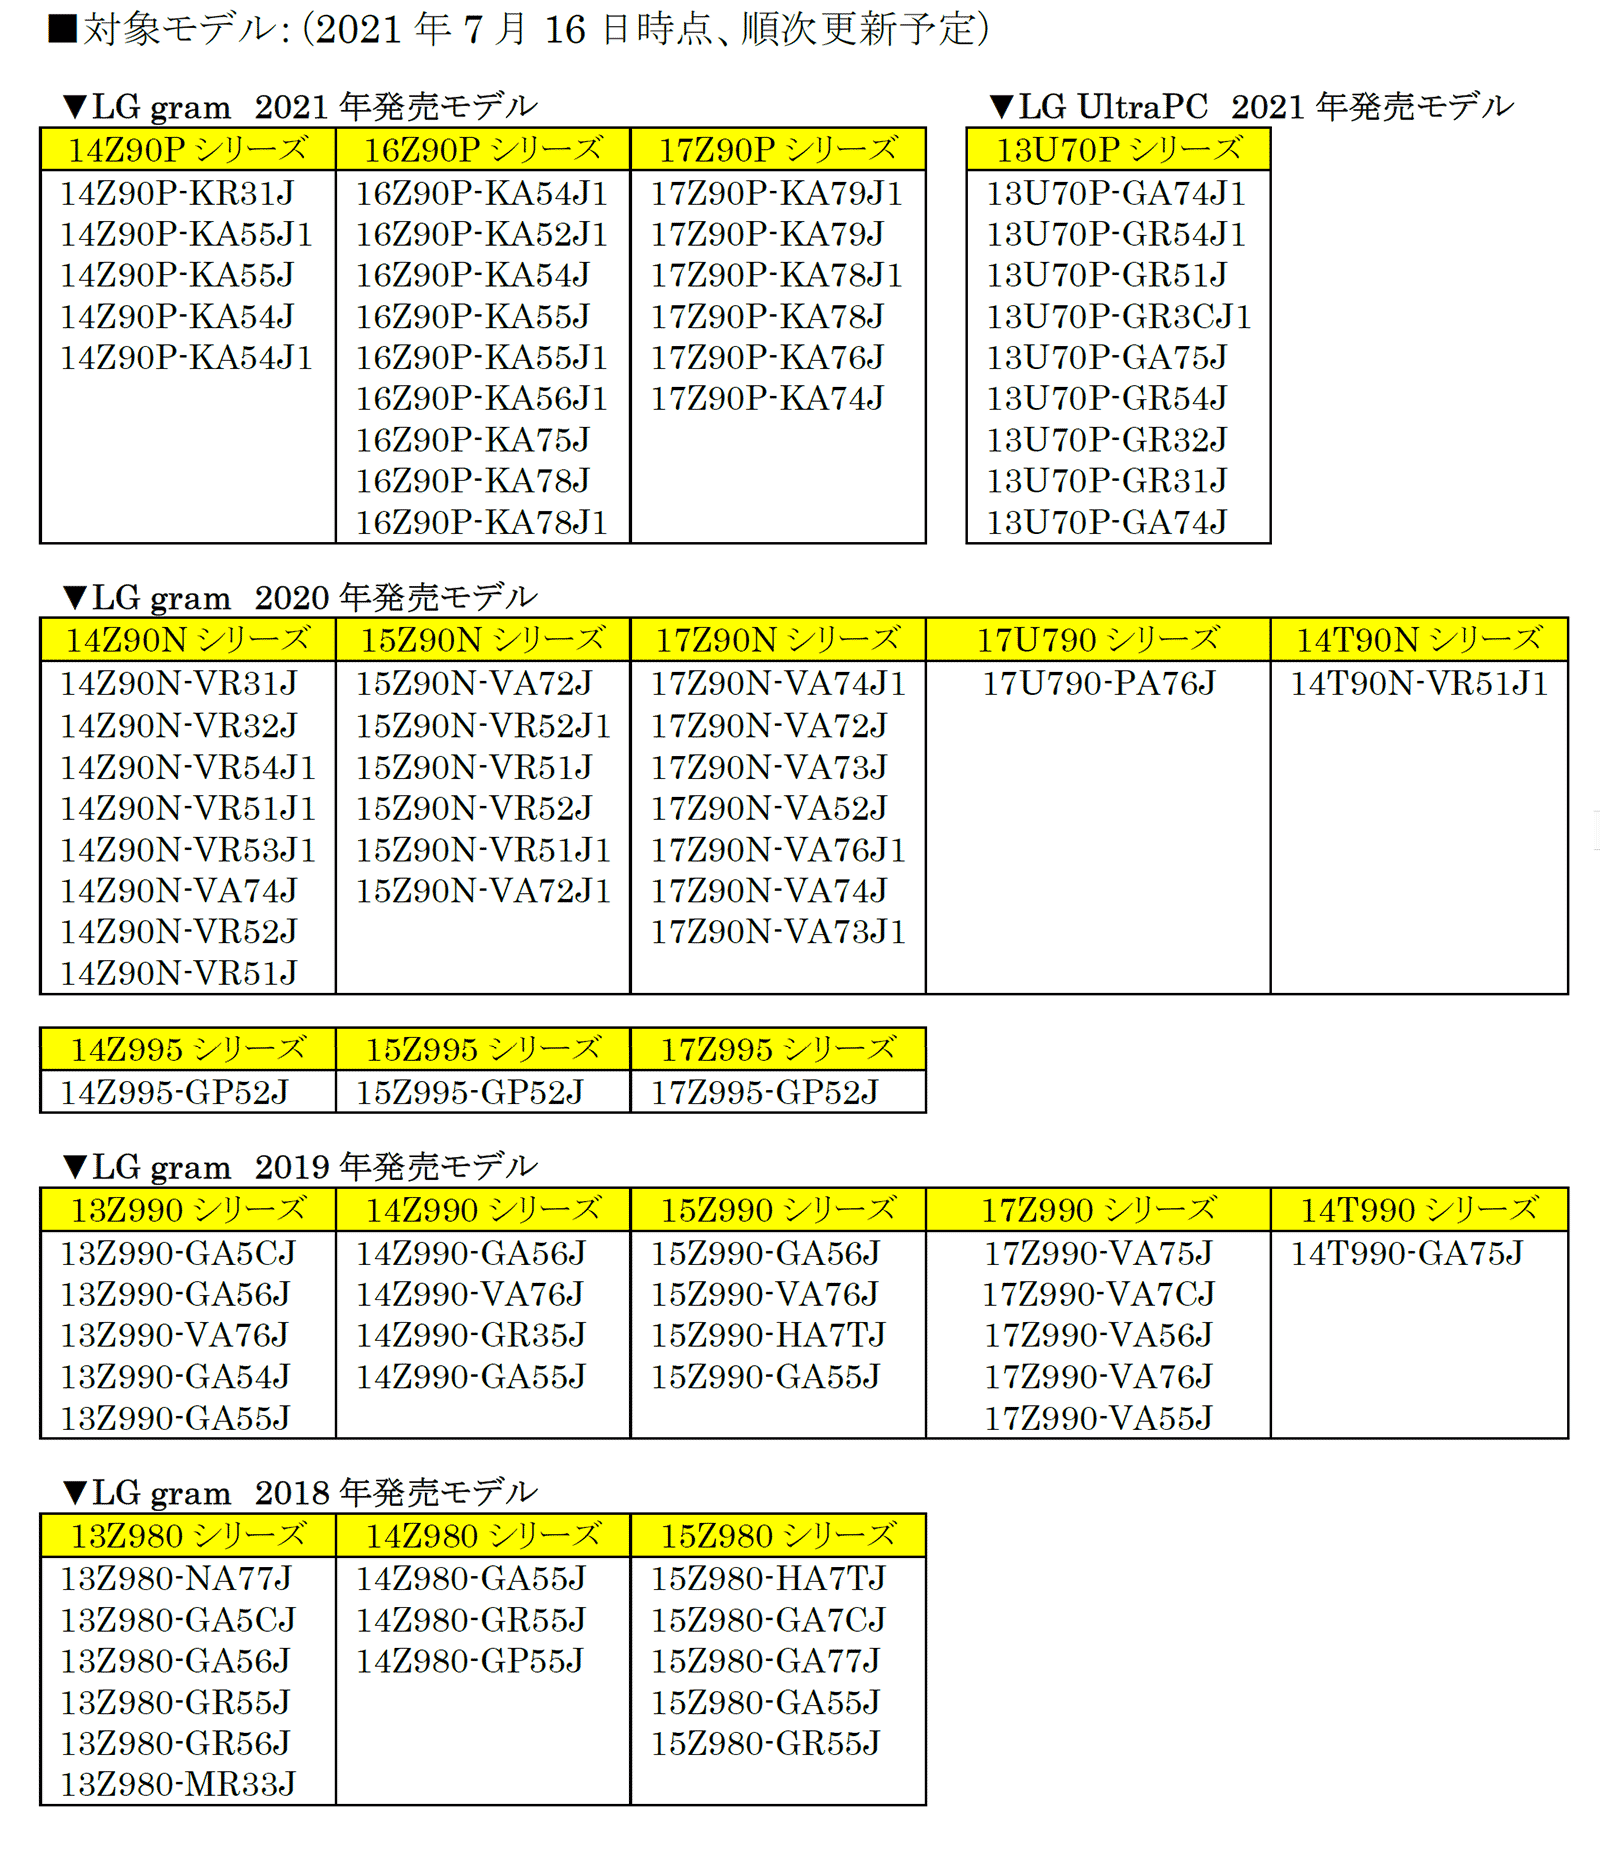This screenshot has width=1600, height=1866.
Task: Select model 17Z90N-VA73J1
Action: coord(777,931)
